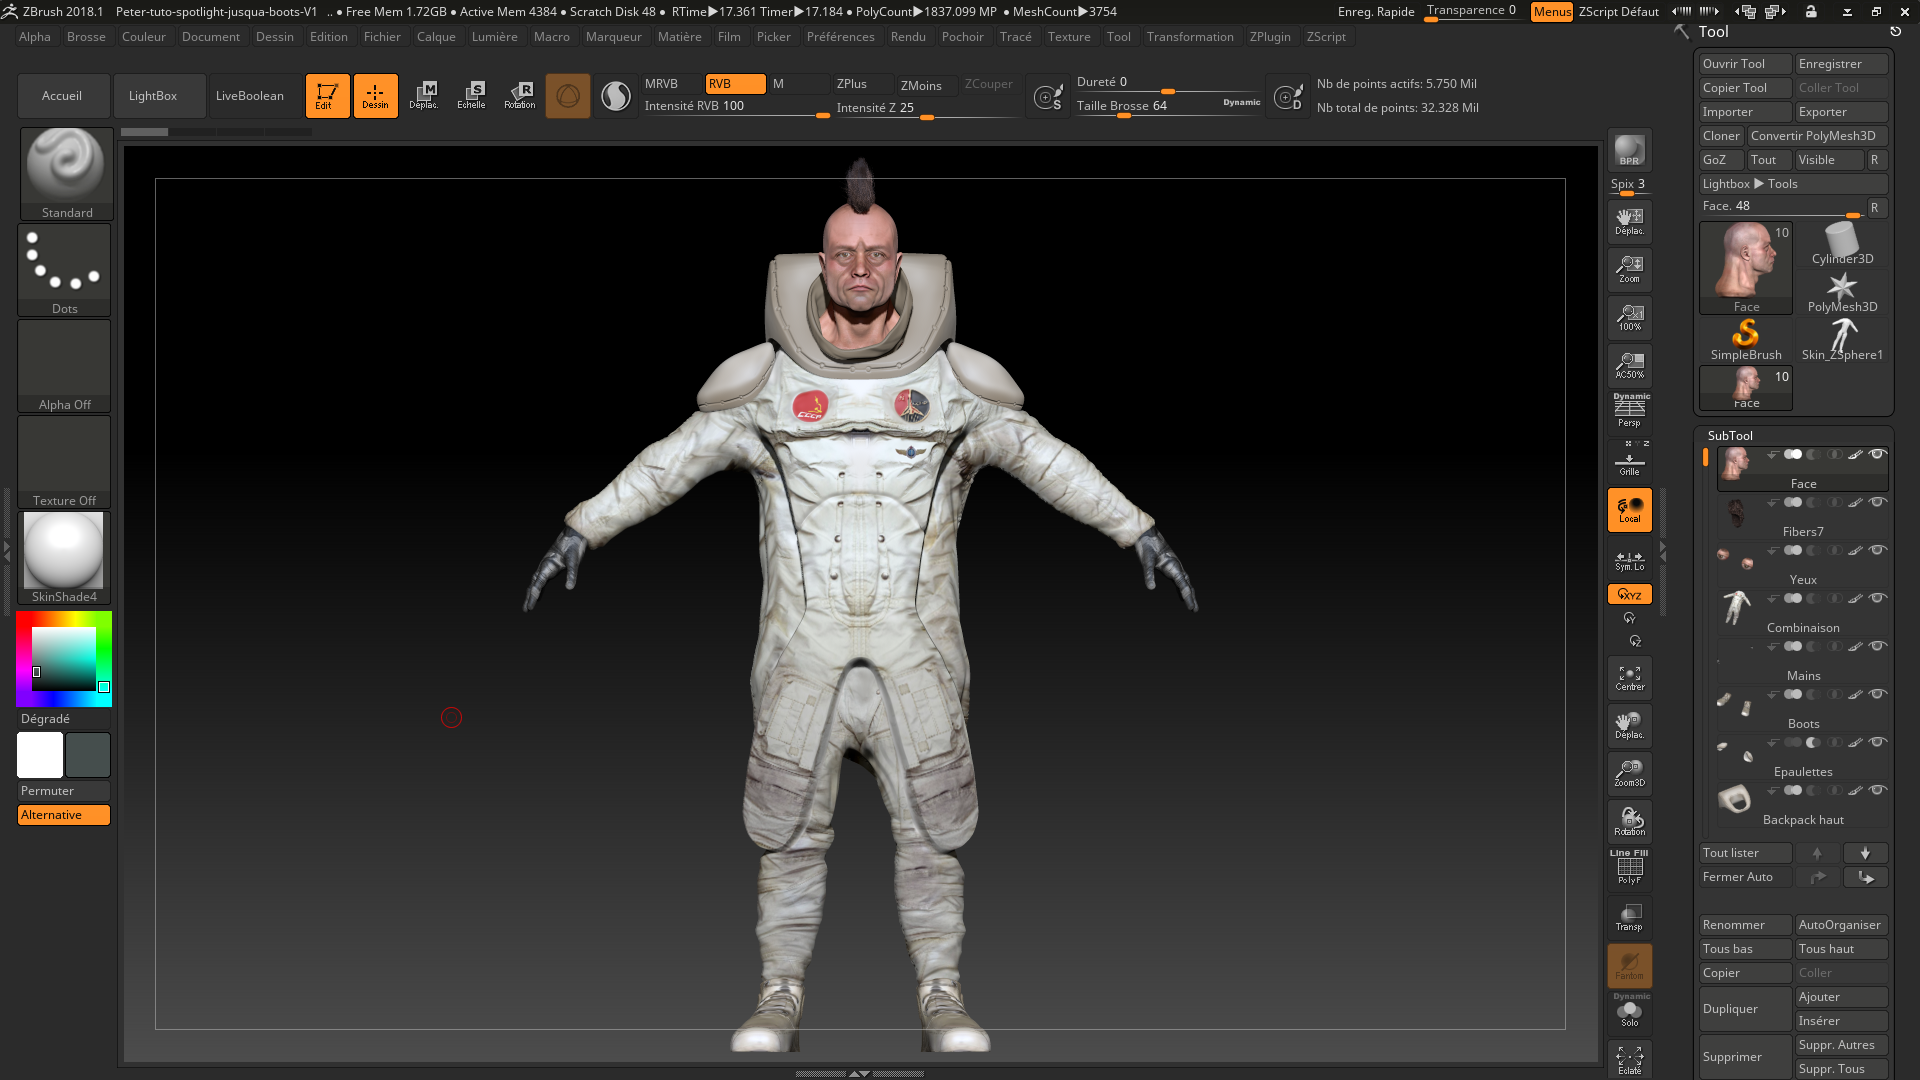
Task: Open the Transformation menu
Action: pos(1189,37)
